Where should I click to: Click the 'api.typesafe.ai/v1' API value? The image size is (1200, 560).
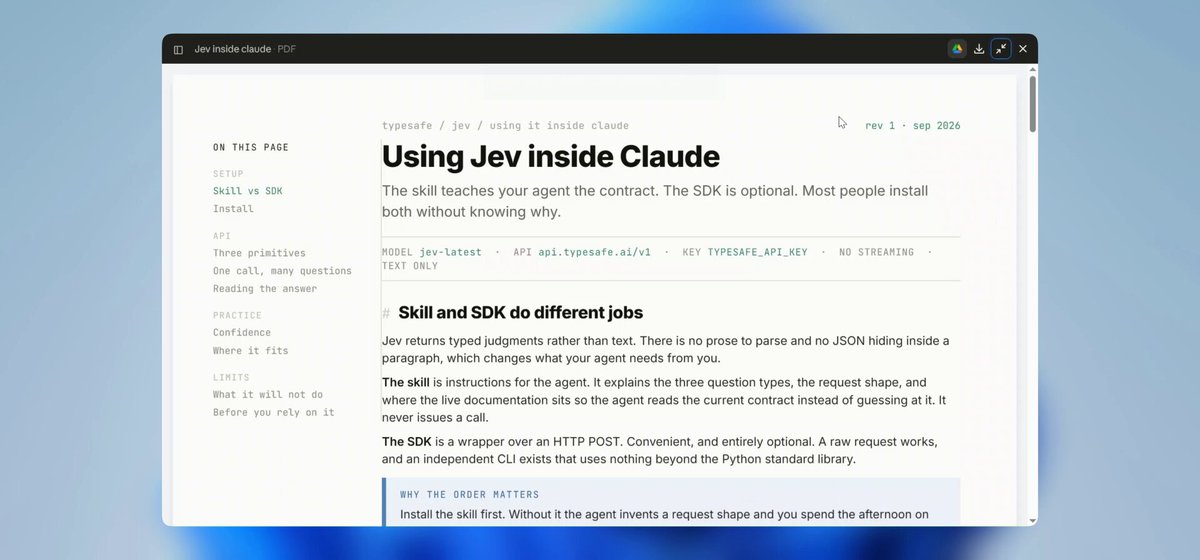coord(594,252)
